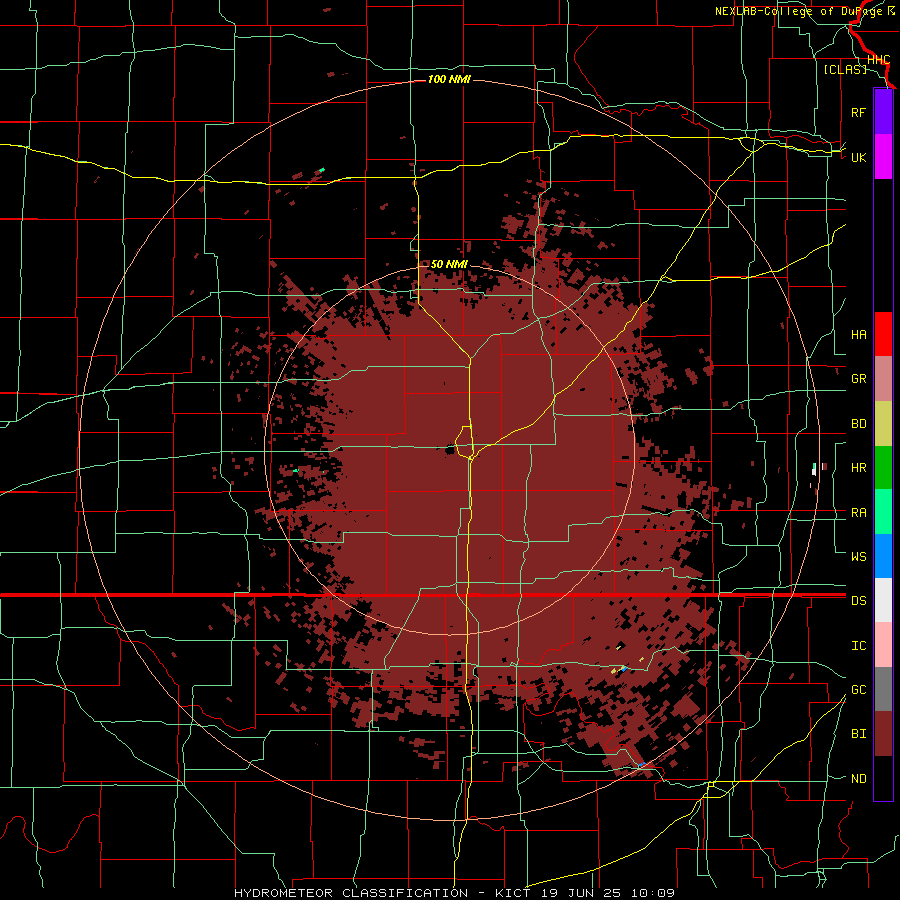Click the ND legend label

coord(858,778)
